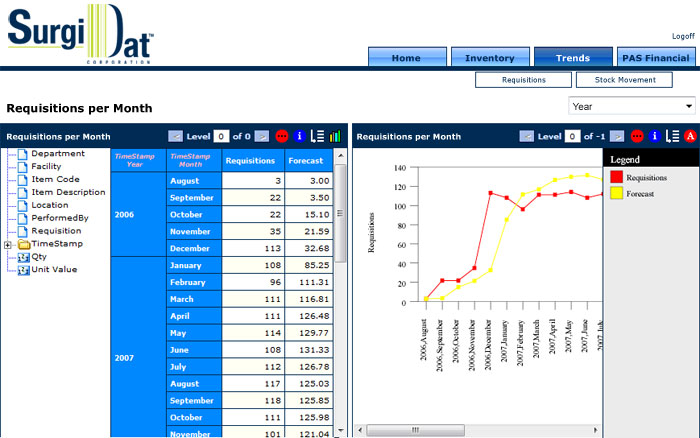This screenshot has height=438, width=700.
Task: Expand the TimeStamp folder node
Action: point(9,244)
